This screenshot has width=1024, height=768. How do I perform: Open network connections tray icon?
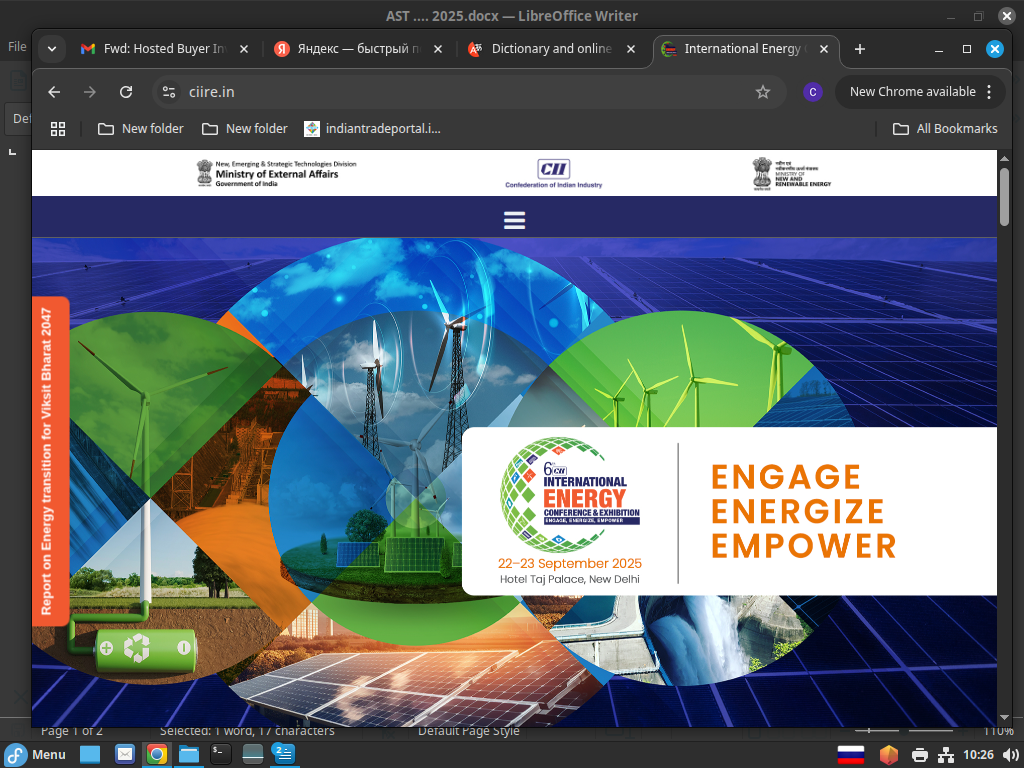(x=946, y=756)
